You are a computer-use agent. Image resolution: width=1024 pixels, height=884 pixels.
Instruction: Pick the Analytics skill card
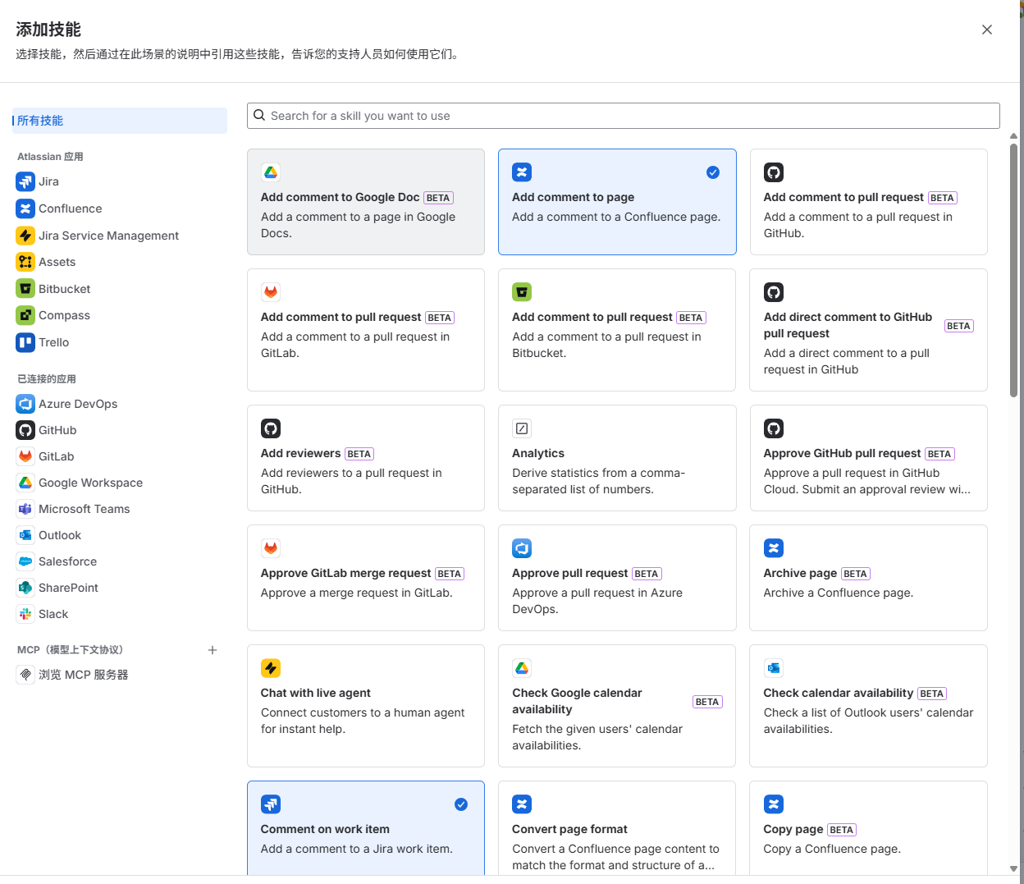click(617, 458)
